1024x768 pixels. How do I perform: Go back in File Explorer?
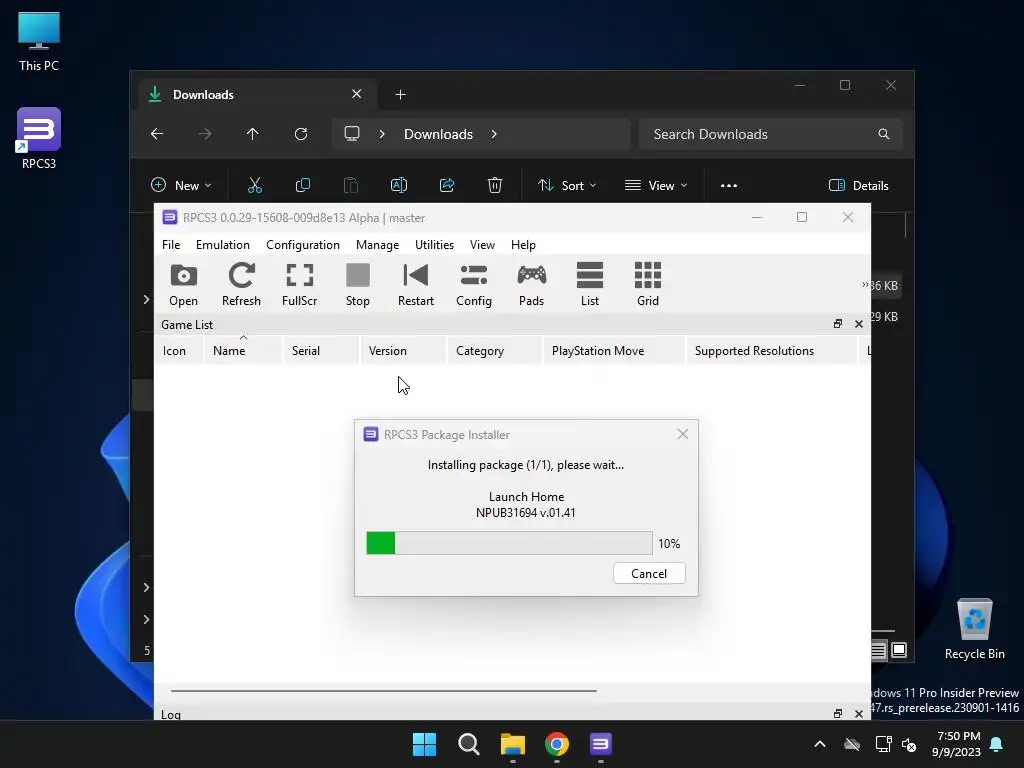pyautogui.click(x=157, y=134)
